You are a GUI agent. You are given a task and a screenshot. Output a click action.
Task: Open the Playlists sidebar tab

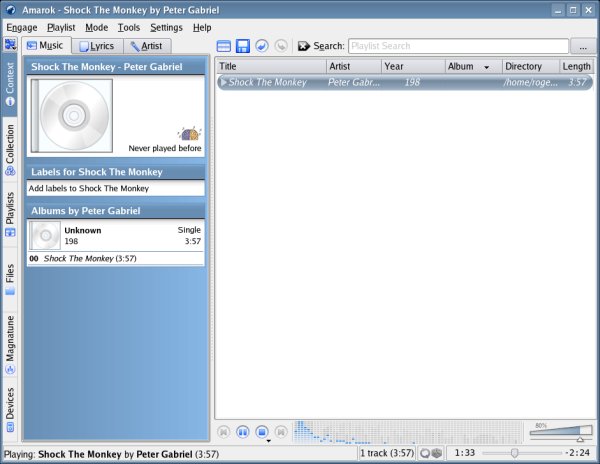point(10,214)
